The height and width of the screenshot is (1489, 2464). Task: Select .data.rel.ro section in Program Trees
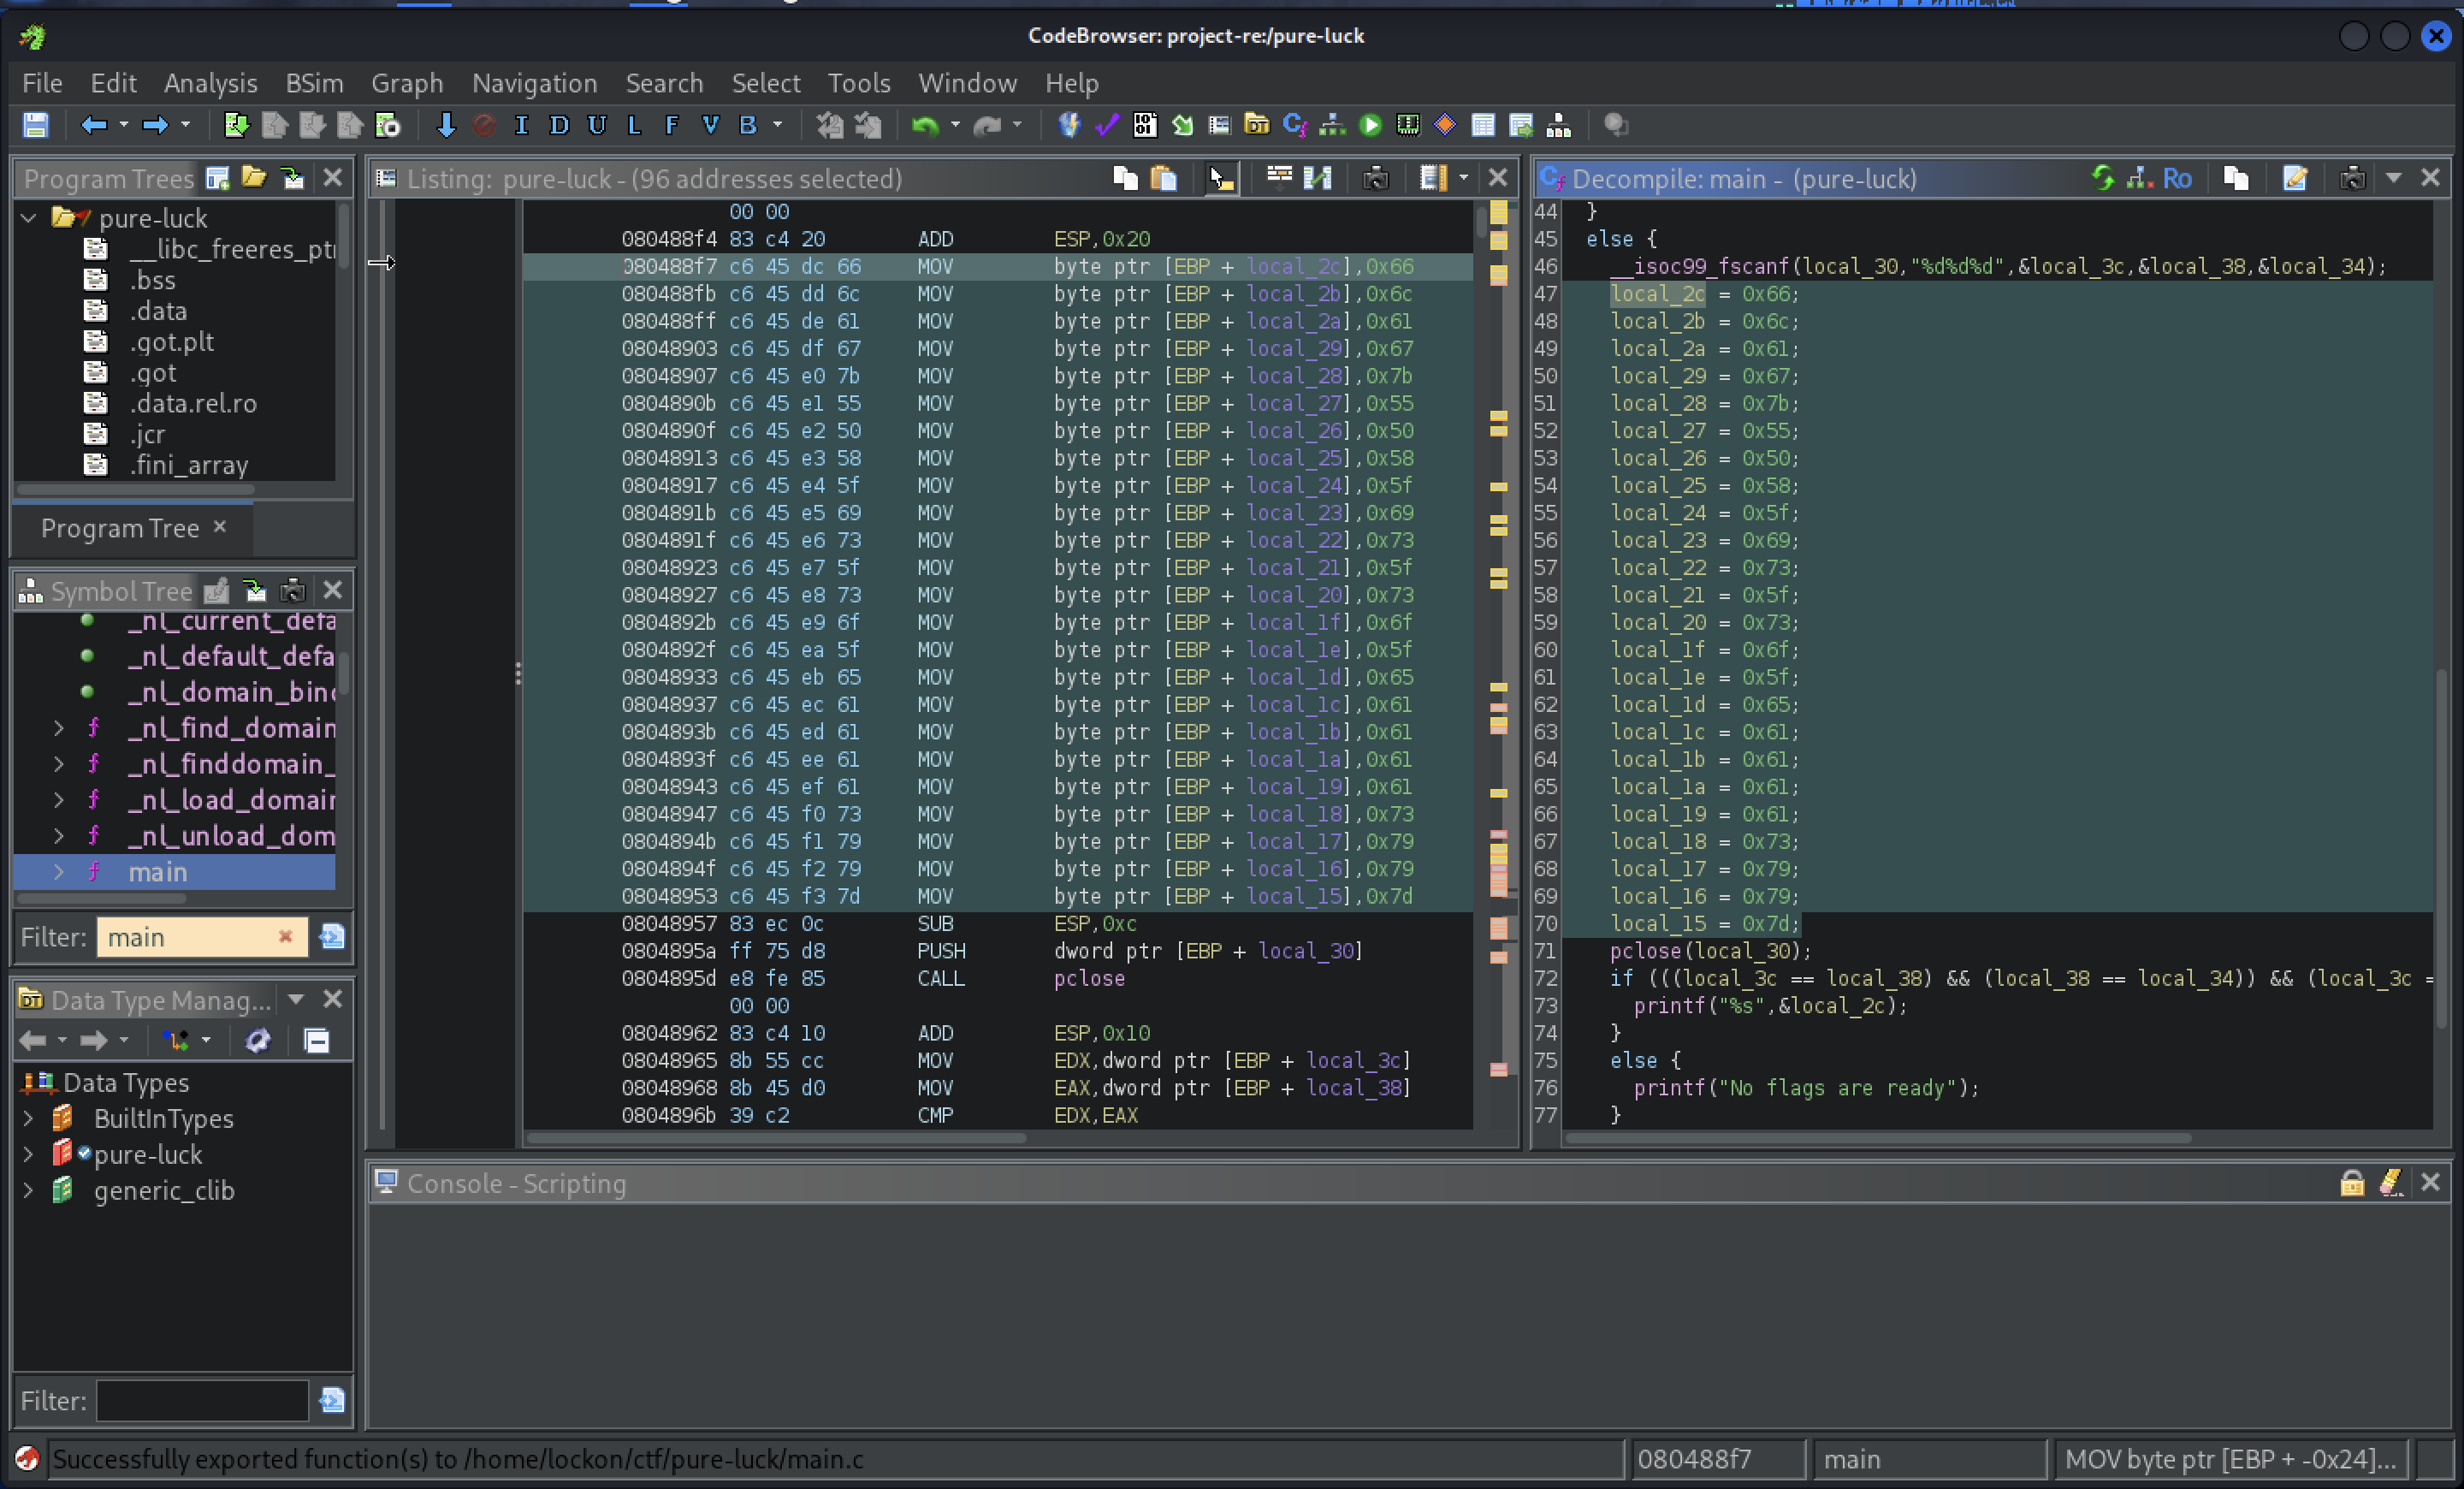point(193,403)
